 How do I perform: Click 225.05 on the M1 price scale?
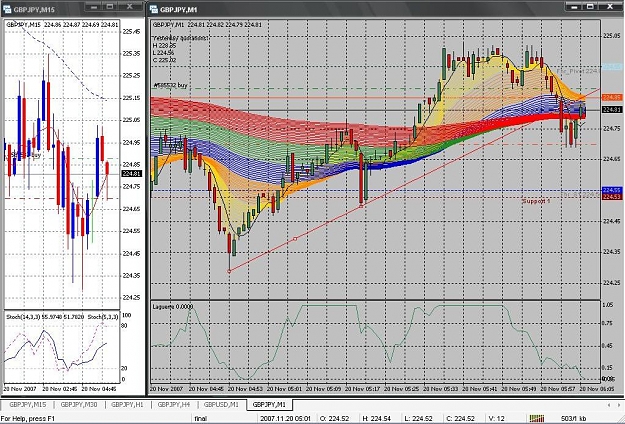(x=611, y=36)
